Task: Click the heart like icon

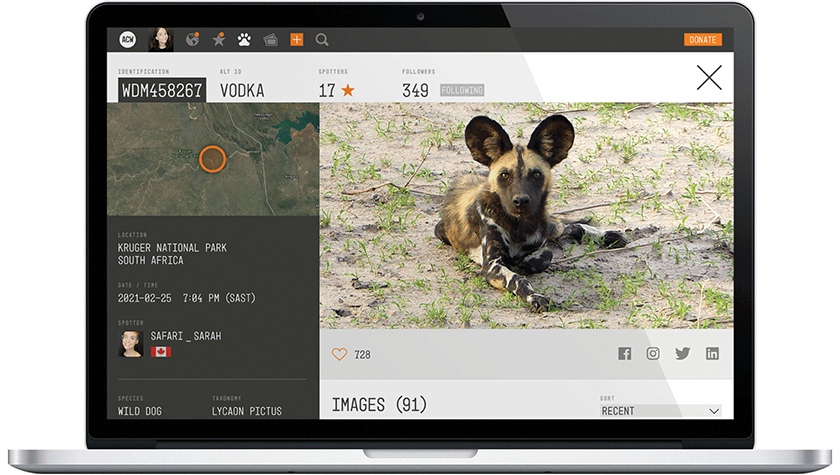Action: pyautogui.click(x=339, y=354)
